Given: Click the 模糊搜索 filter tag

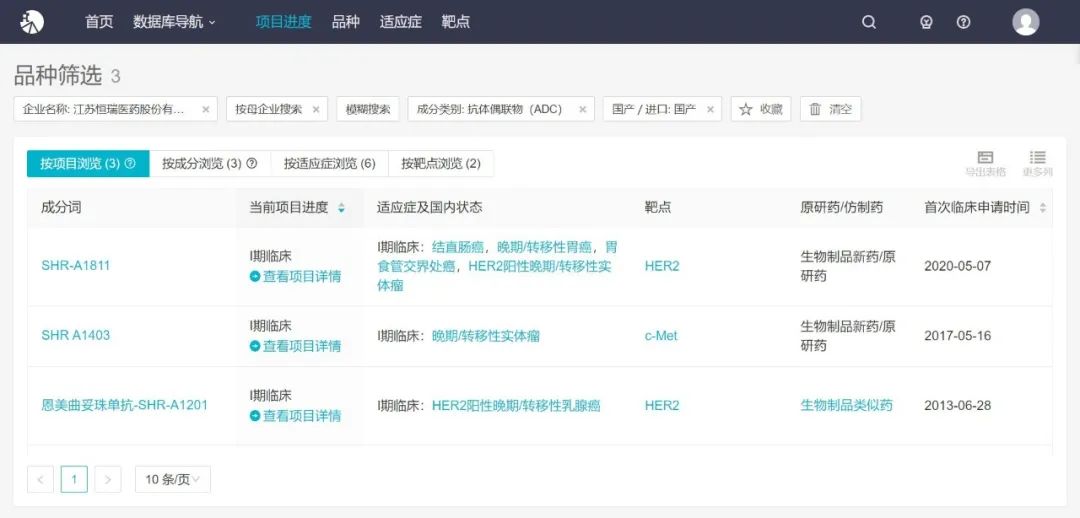Looking at the screenshot, I should click(368, 109).
